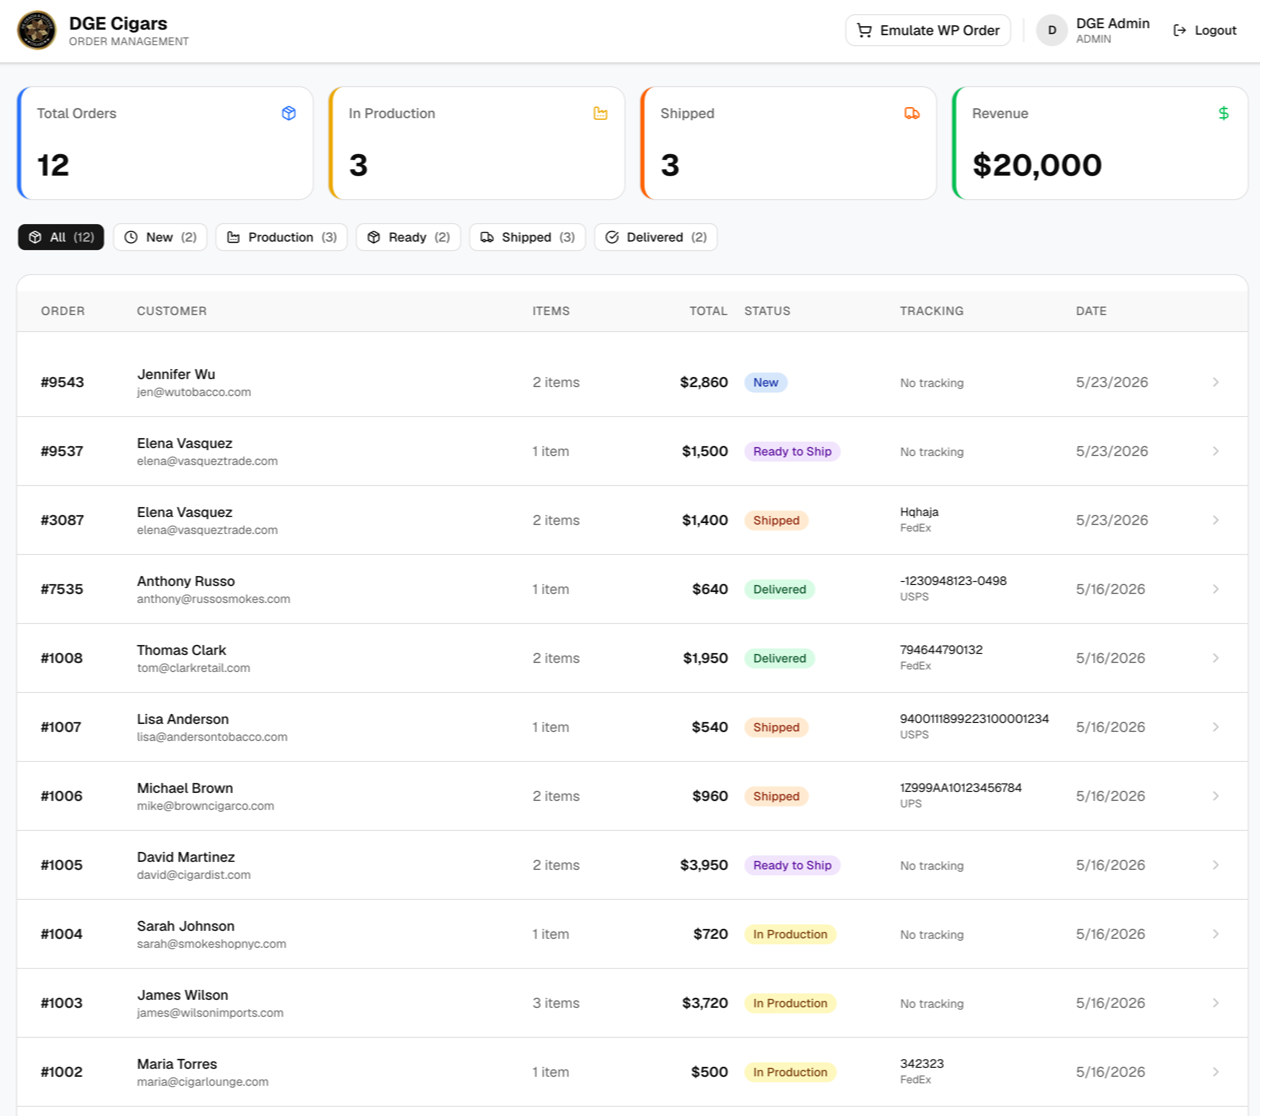This screenshot has height=1116, width=1261.
Task: Click the DGE Cigars logo emblem
Action: pos(37,30)
